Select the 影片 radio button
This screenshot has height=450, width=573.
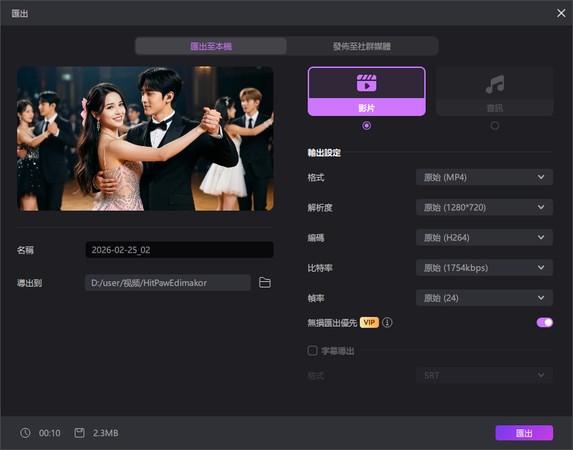point(367,126)
